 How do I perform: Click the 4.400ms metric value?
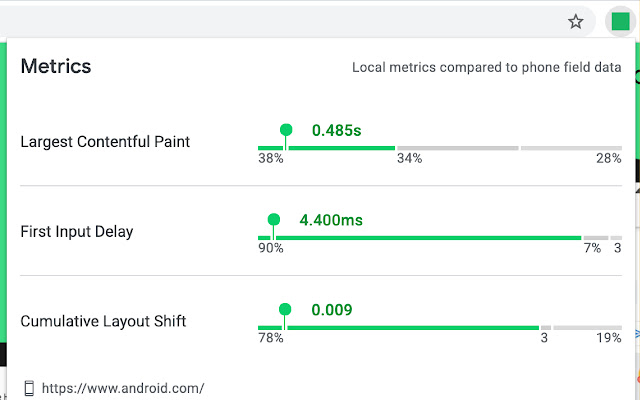click(x=331, y=220)
